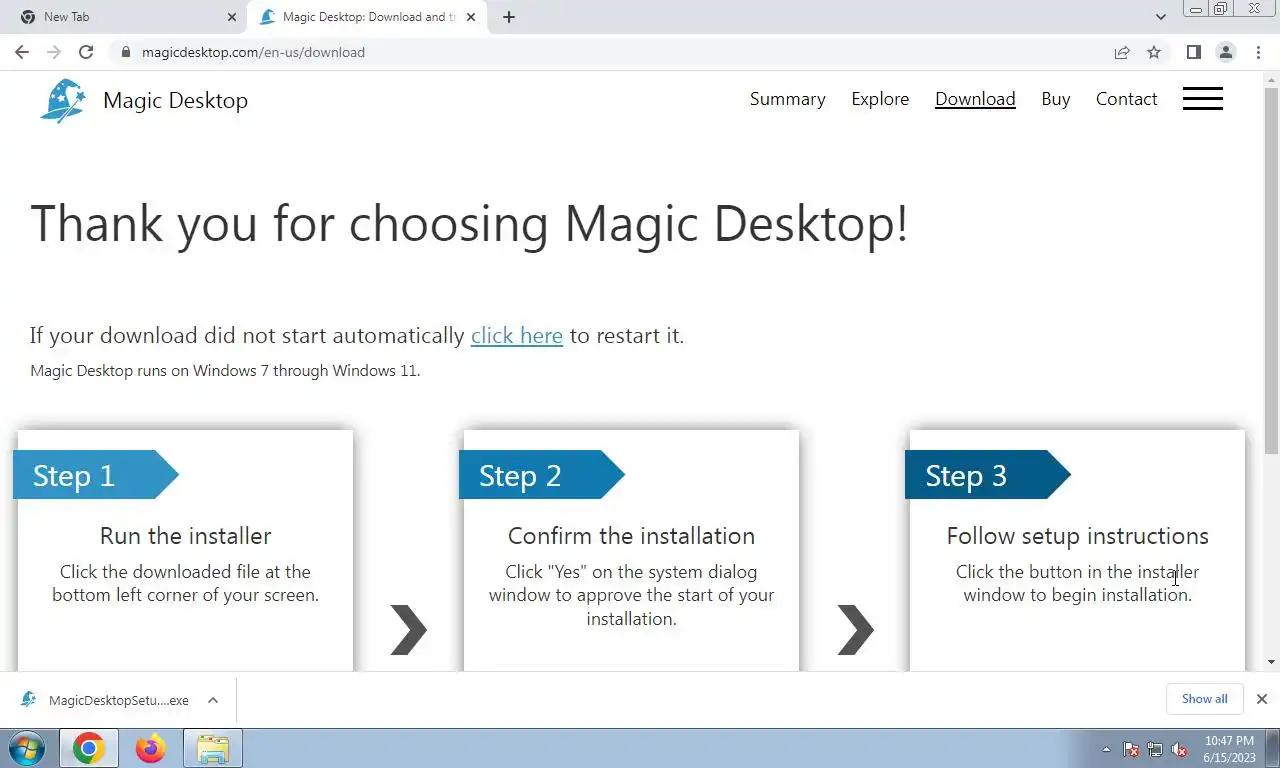The width and height of the screenshot is (1280, 768).
Task: Bookmark this page with the star icon
Action: coord(1154,52)
